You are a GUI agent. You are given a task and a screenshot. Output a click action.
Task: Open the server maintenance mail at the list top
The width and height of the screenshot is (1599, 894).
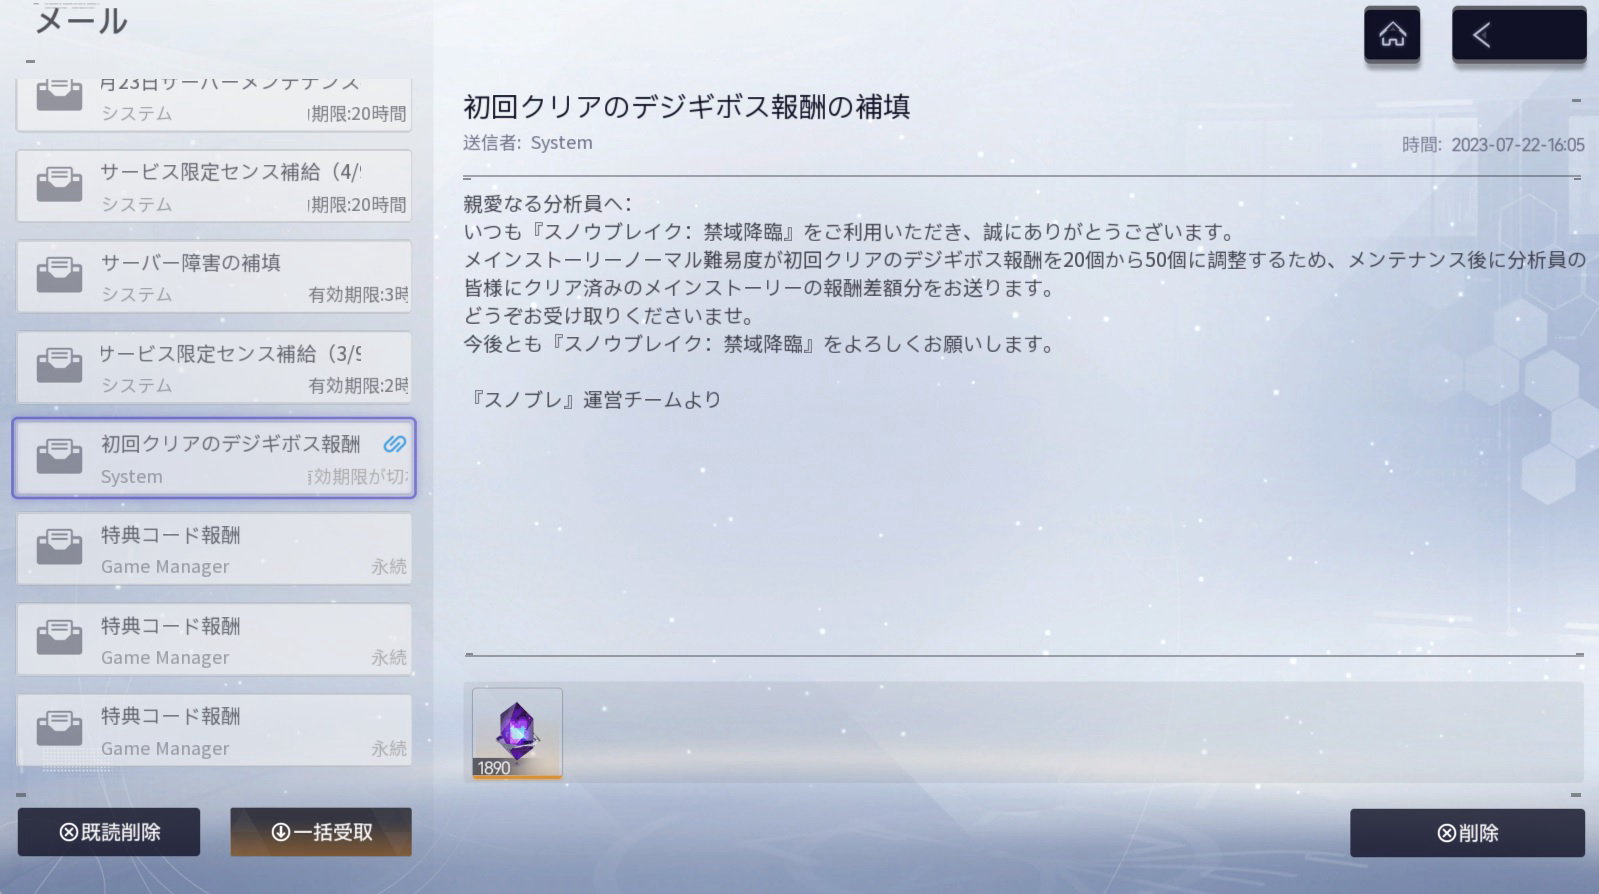214,104
